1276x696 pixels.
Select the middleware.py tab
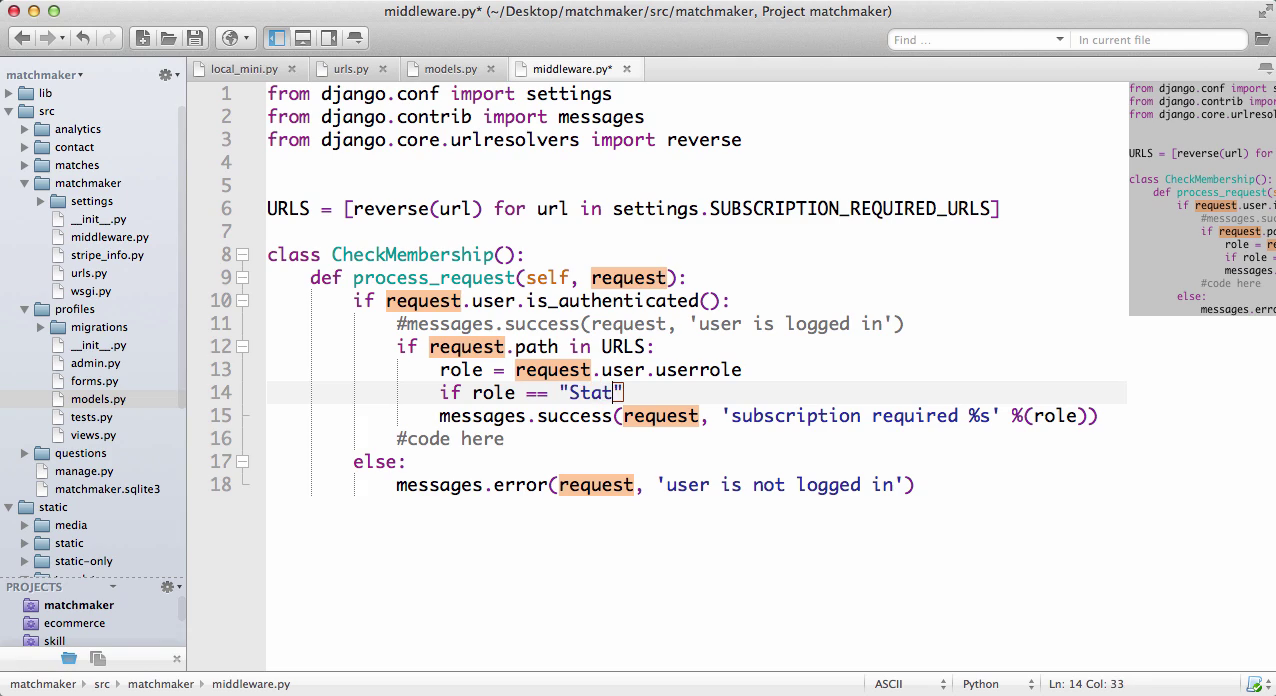tap(572, 69)
